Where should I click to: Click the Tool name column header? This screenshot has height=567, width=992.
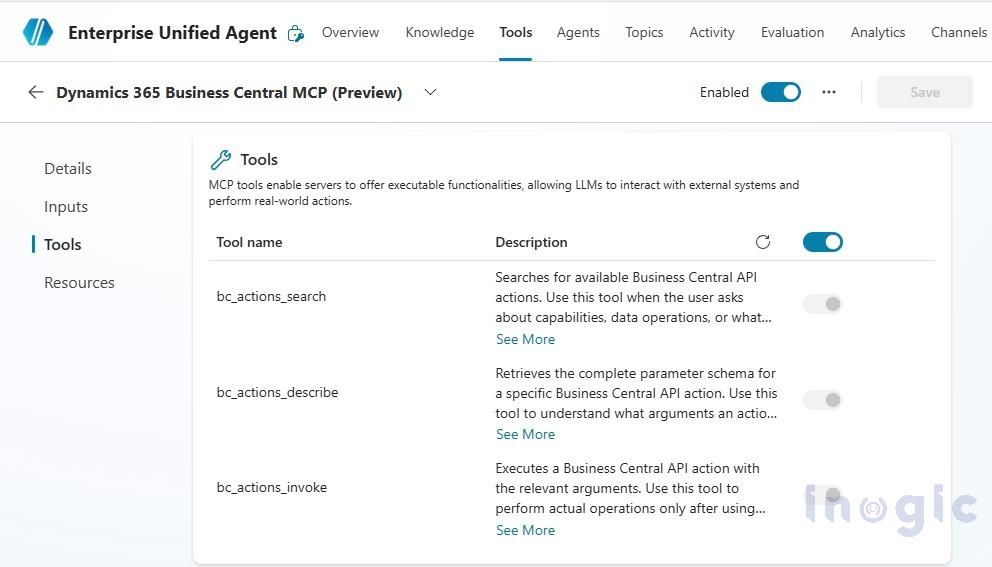coord(249,242)
